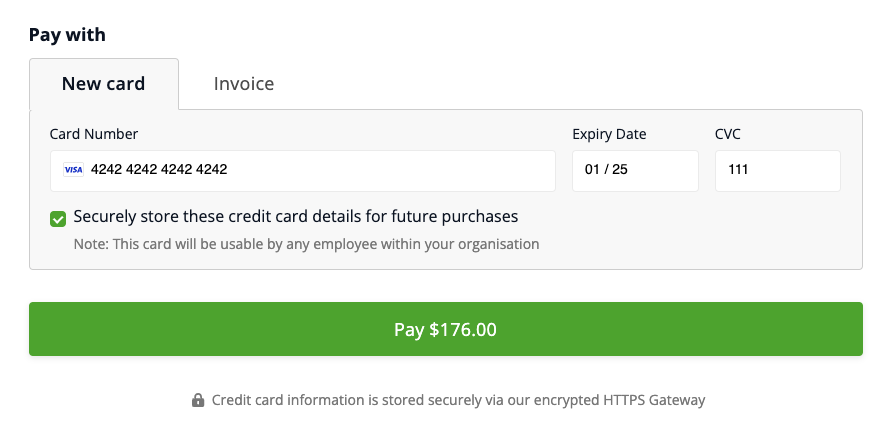The image size is (890, 437).
Task: Click the Visa card brand icon
Action: coord(74,170)
